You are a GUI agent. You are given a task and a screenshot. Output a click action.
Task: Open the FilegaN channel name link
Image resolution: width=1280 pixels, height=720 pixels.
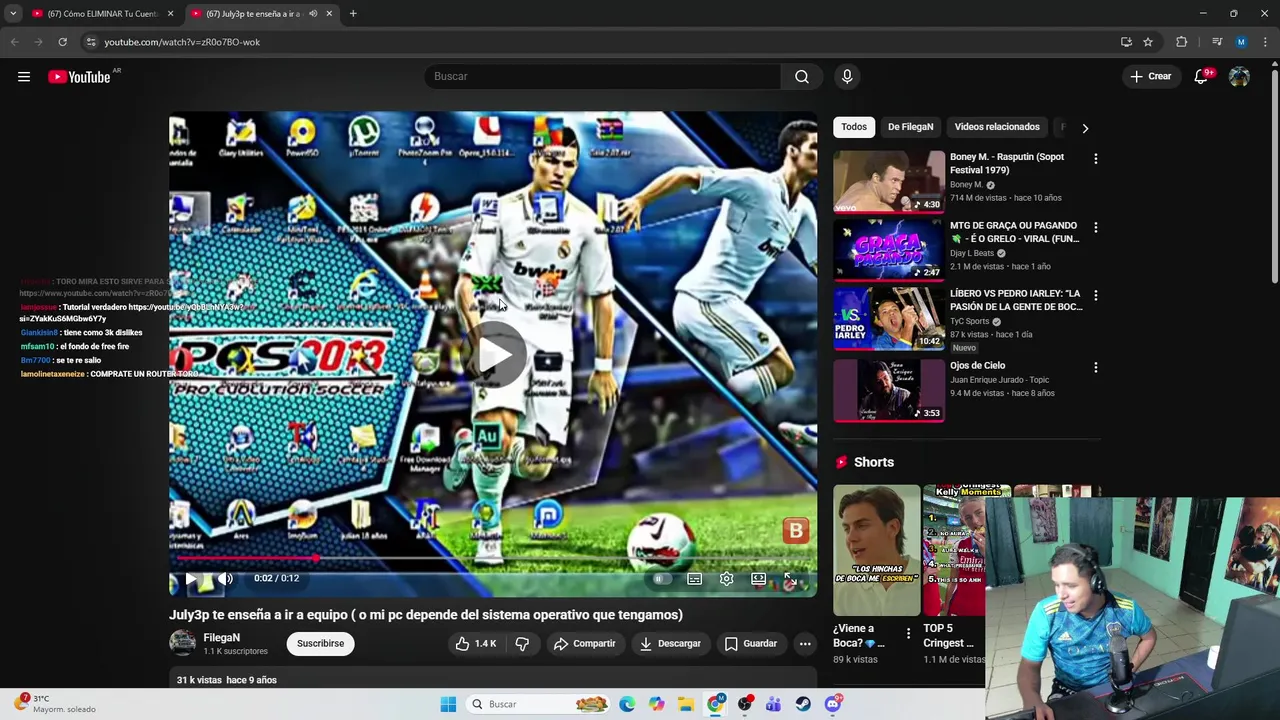pyautogui.click(x=222, y=638)
